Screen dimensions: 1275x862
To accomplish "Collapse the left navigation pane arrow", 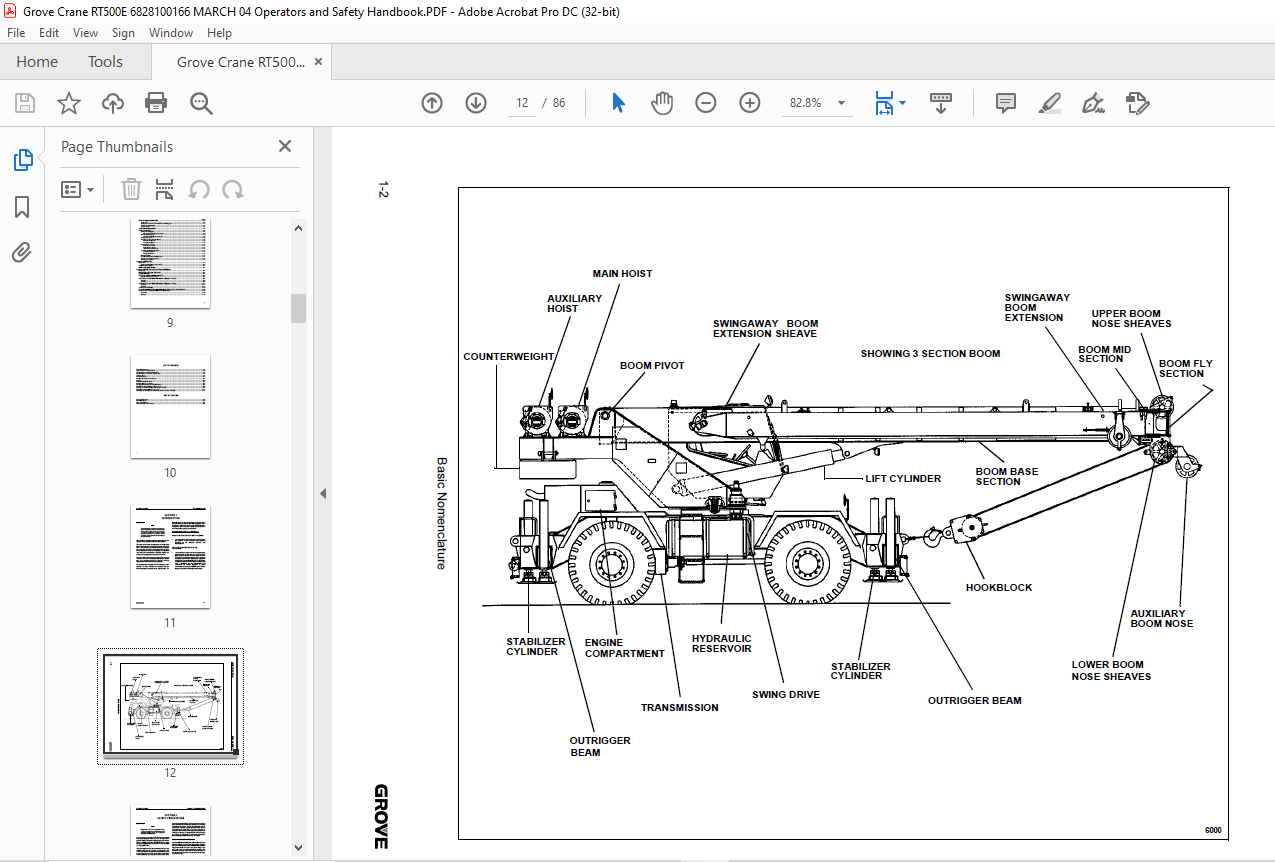I will coord(323,494).
